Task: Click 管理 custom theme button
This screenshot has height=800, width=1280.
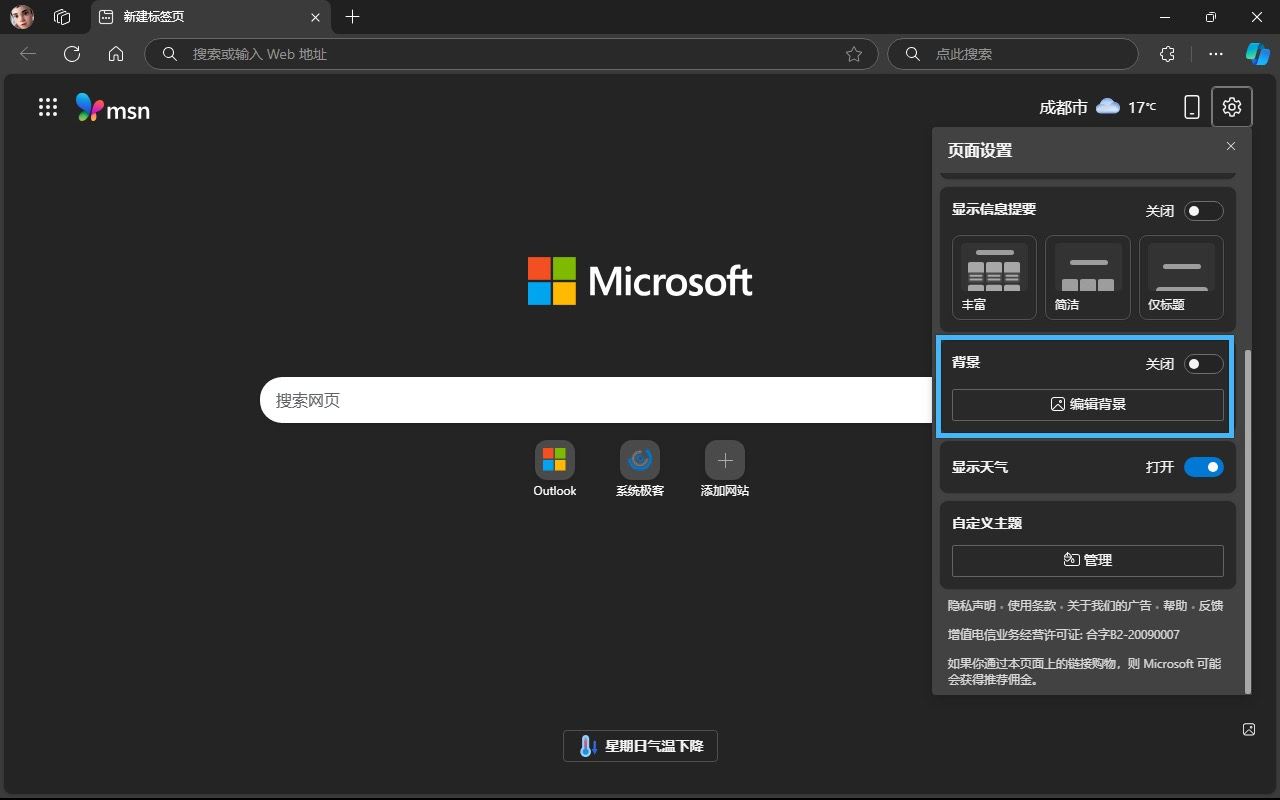Action: coord(1088,560)
